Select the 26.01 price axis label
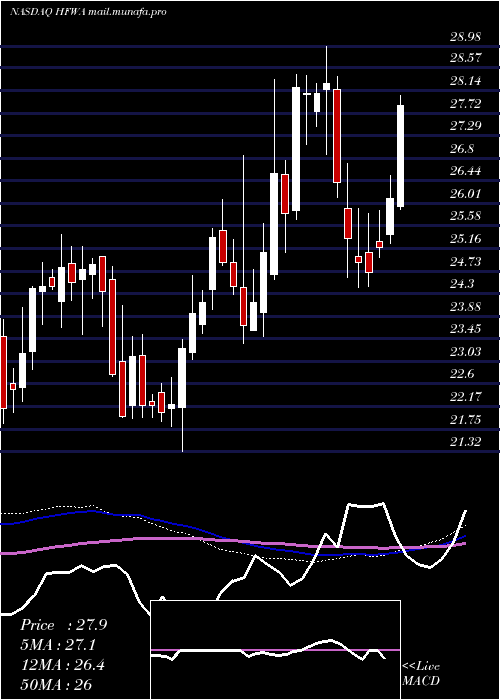500x700 pixels. [x=466, y=194]
